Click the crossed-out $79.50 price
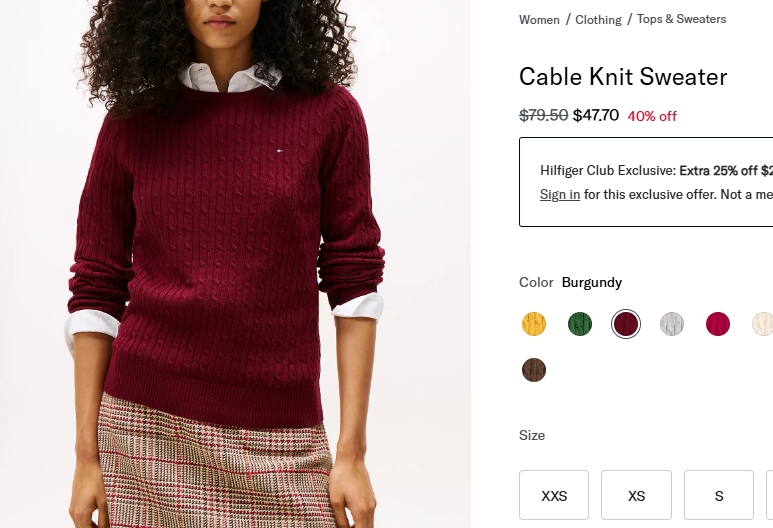Viewport: 773px width, 528px height. [543, 115]
